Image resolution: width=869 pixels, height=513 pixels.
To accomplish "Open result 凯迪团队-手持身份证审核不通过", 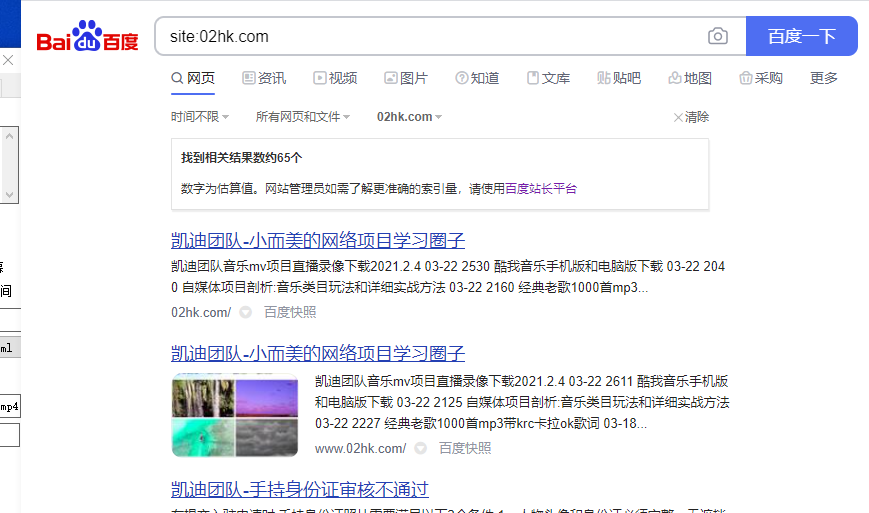I will coord(299,489).
